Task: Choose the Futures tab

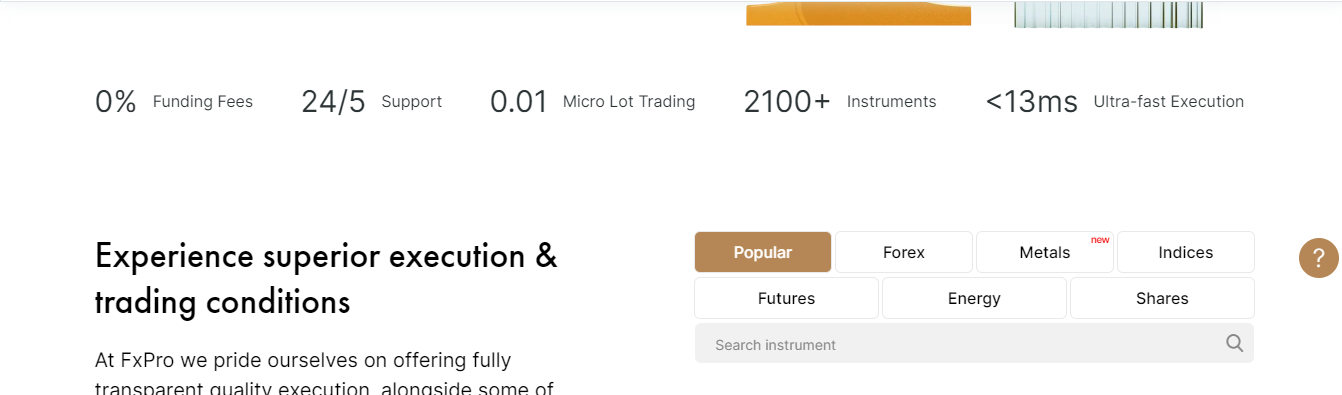Action: tap(786, 298)
